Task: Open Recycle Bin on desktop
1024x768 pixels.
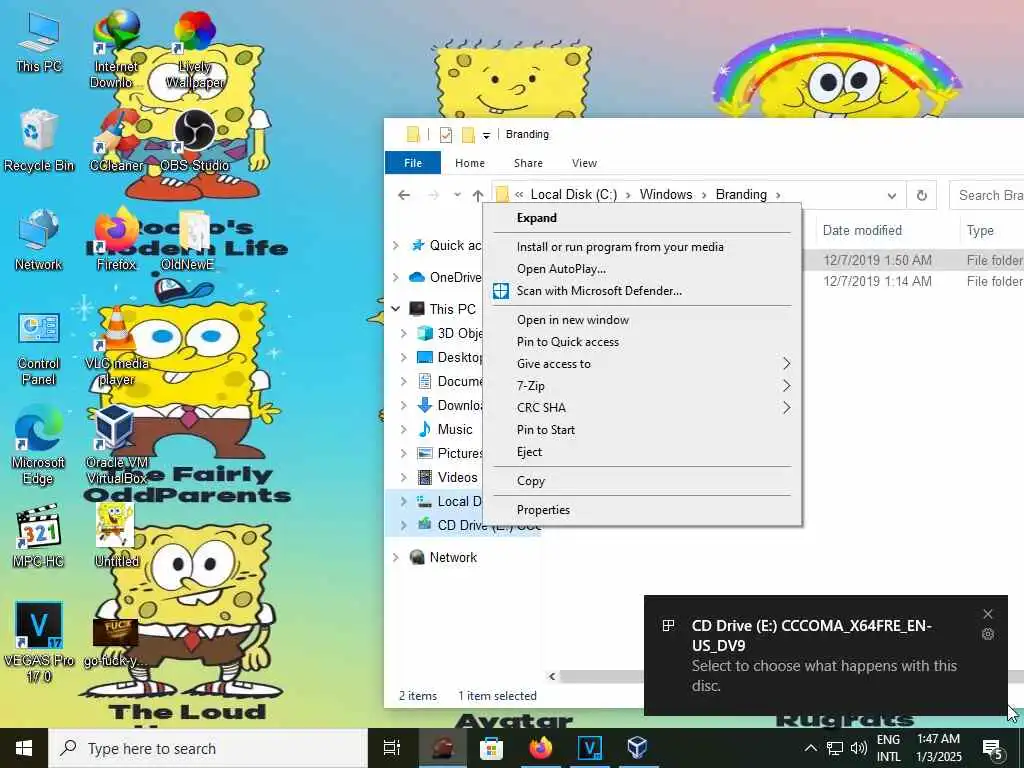Action: click(x=39, y=141)
